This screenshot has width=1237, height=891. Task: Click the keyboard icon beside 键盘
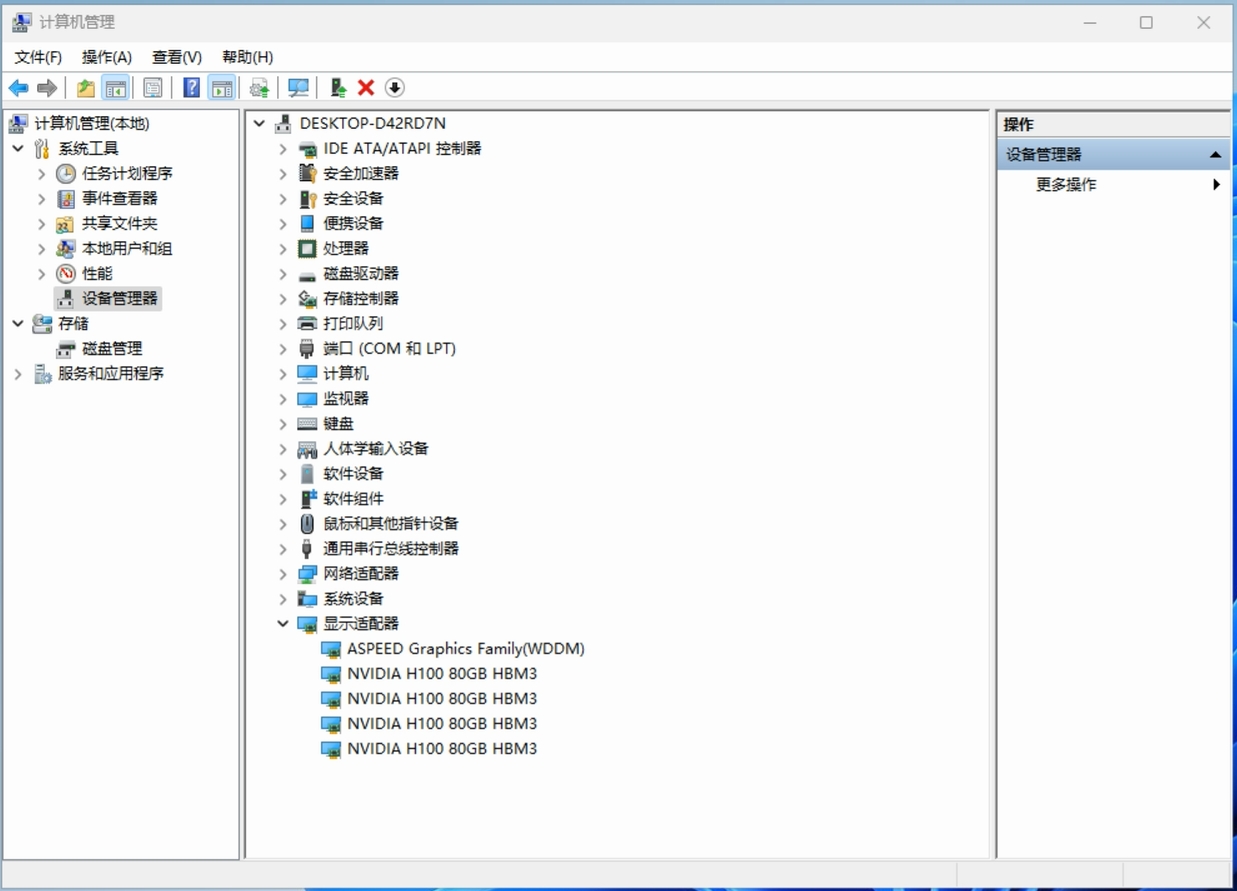307,423
